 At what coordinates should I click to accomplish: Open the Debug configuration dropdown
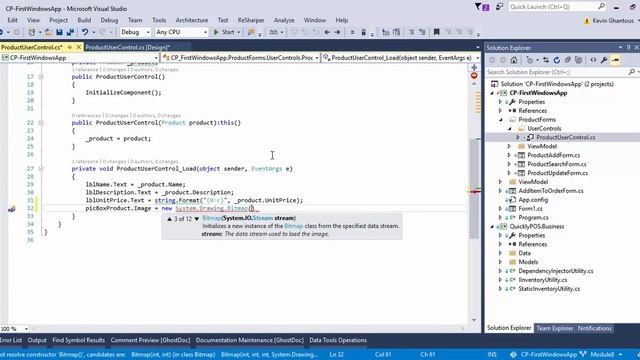136,32
